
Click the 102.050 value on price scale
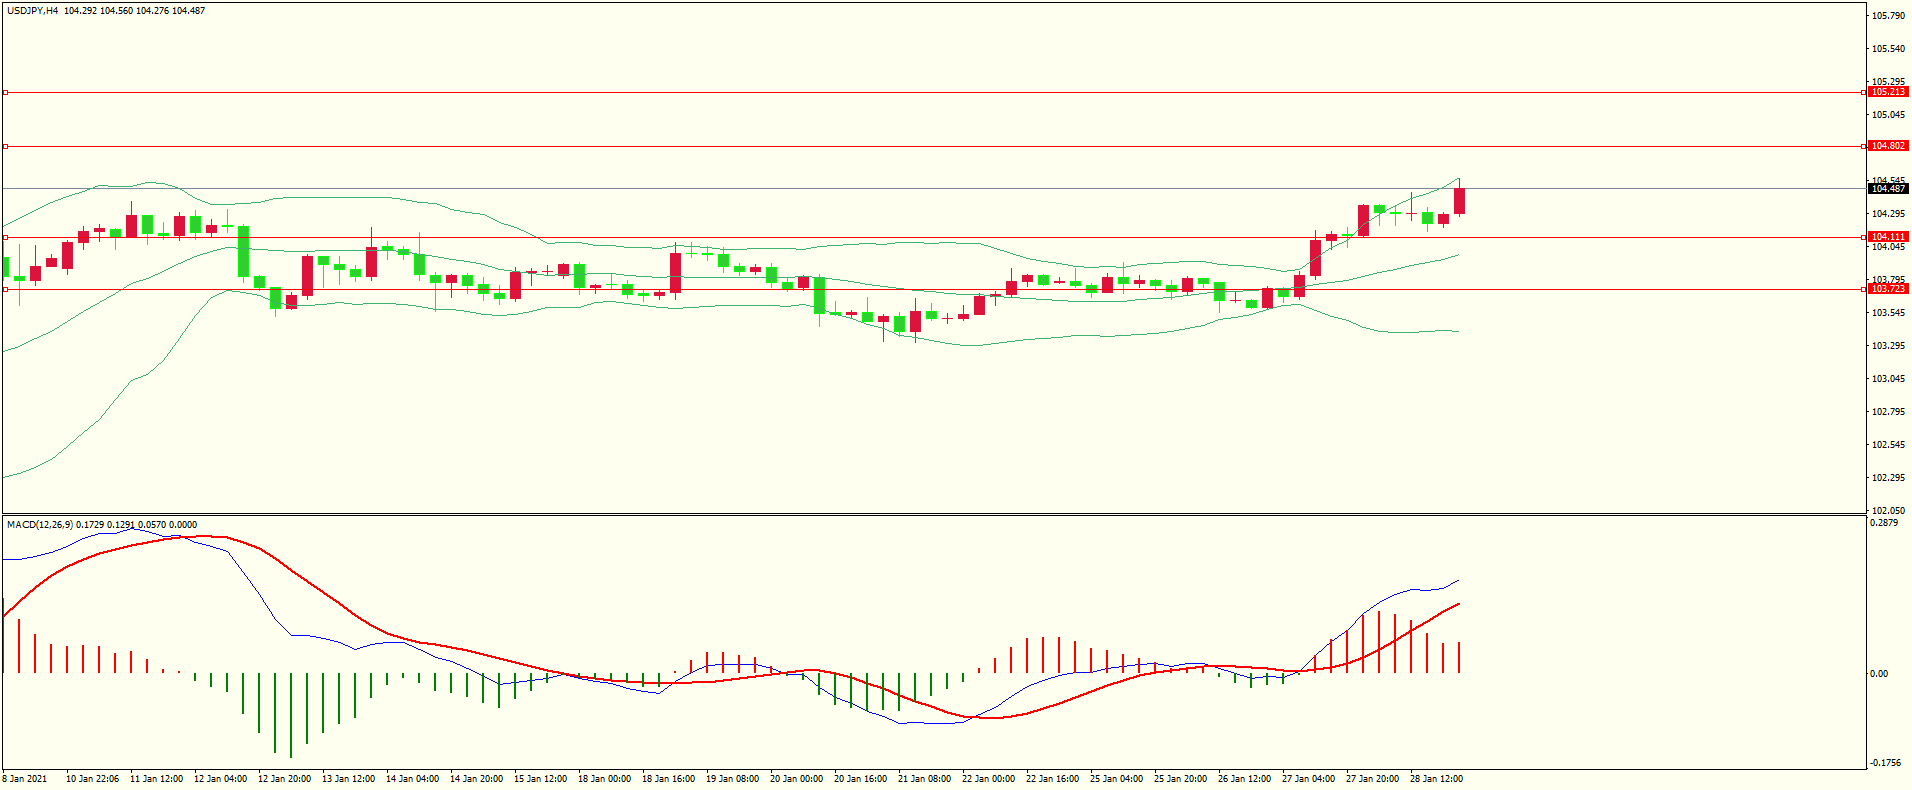(1888, 510)
